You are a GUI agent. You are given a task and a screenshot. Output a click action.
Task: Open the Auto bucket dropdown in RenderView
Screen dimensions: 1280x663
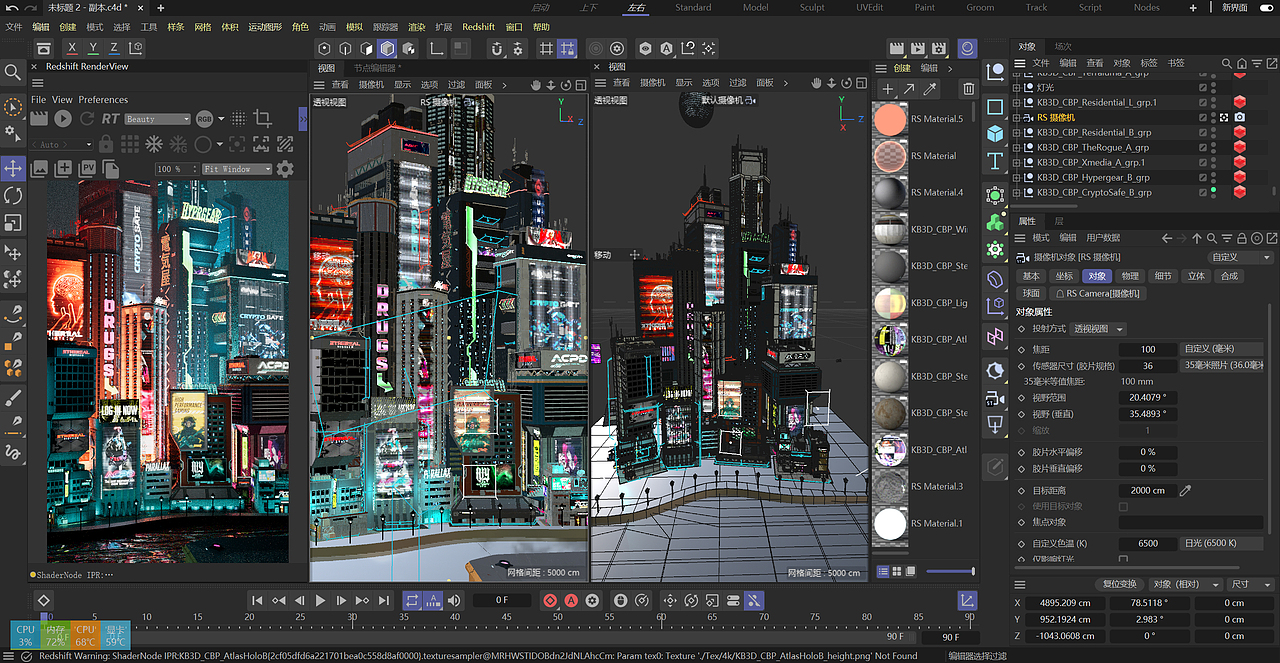coord(63,144)
